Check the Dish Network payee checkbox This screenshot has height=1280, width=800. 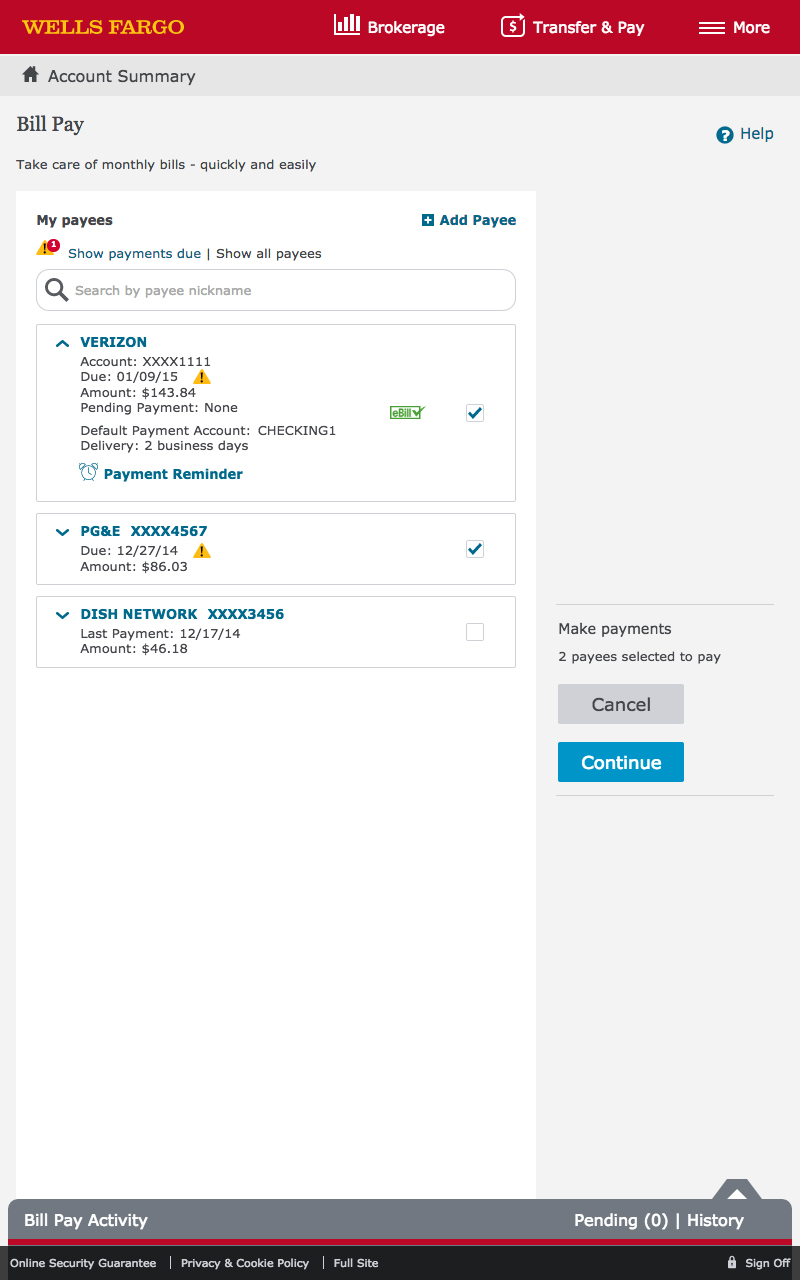pos(475,632)
